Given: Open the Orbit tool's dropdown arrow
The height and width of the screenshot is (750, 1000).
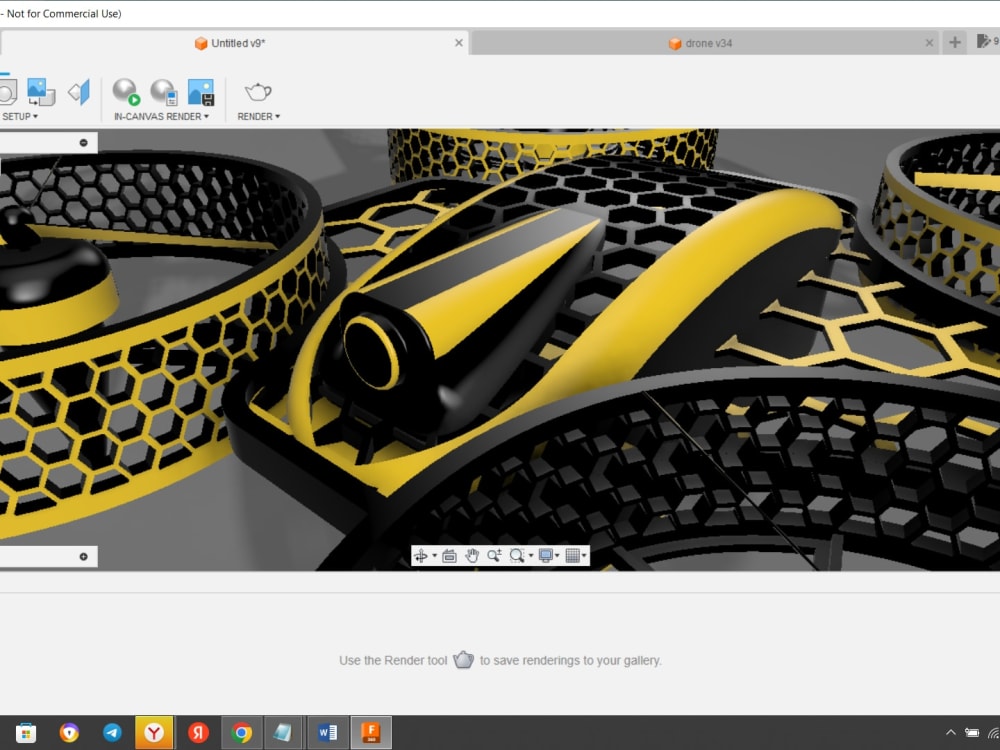Looking at the screenshot, I should pyautogui.click(x=436, y=555).
